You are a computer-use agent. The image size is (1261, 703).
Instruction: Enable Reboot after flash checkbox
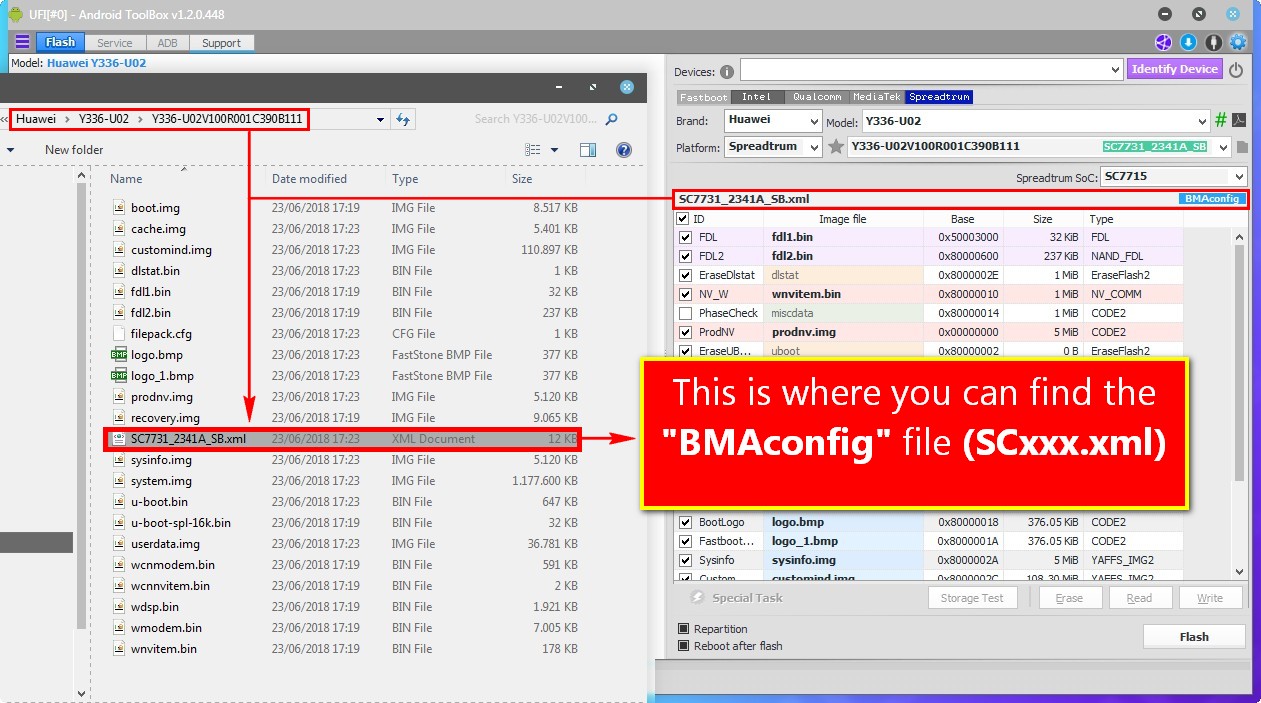(684, 646)
